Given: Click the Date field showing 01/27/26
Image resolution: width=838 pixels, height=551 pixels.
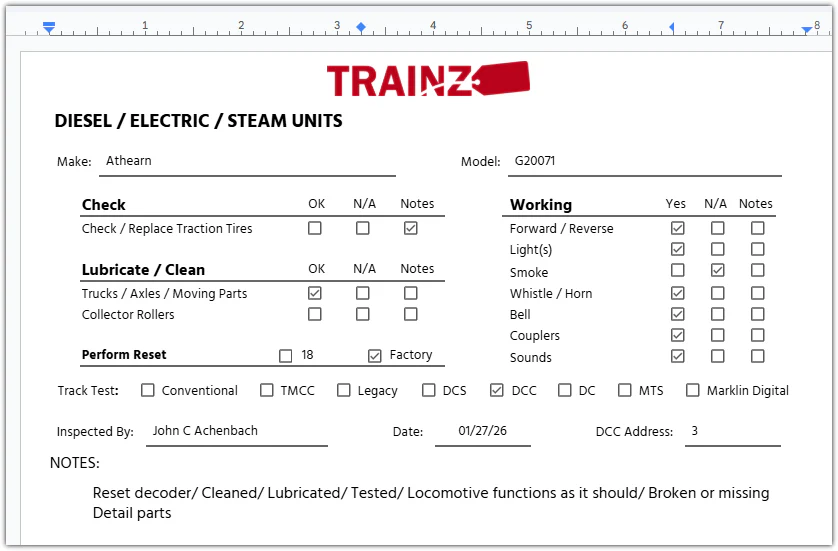Looking at the screenshot, I should pos(482,431).
